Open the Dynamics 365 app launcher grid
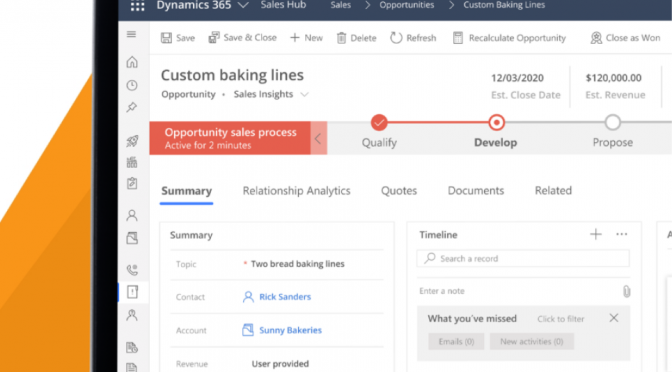The width and height of the screenshot is (672, 372). [138, 6]
